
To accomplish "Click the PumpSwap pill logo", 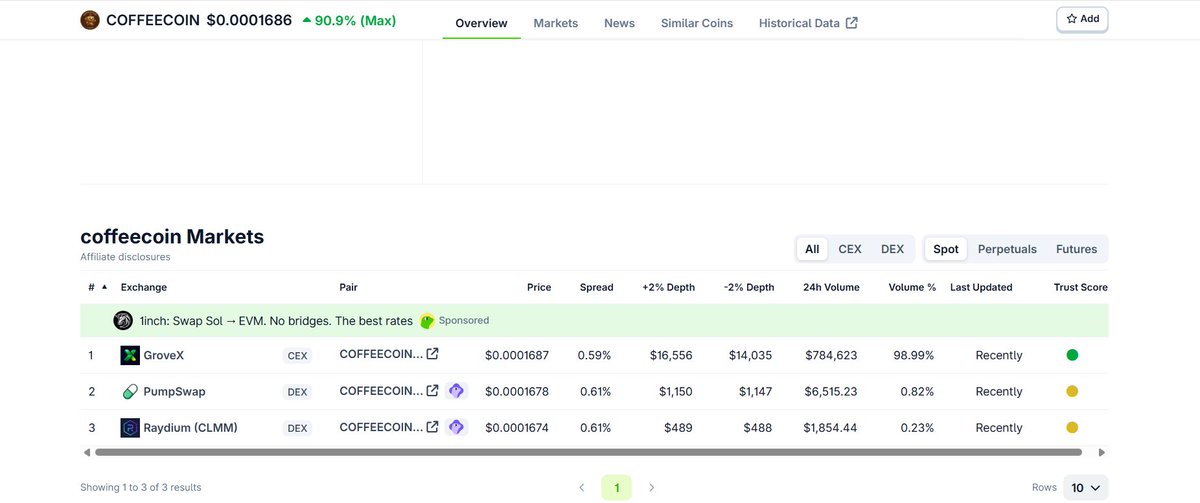I will pyautogui.click(x=130, y=391).
